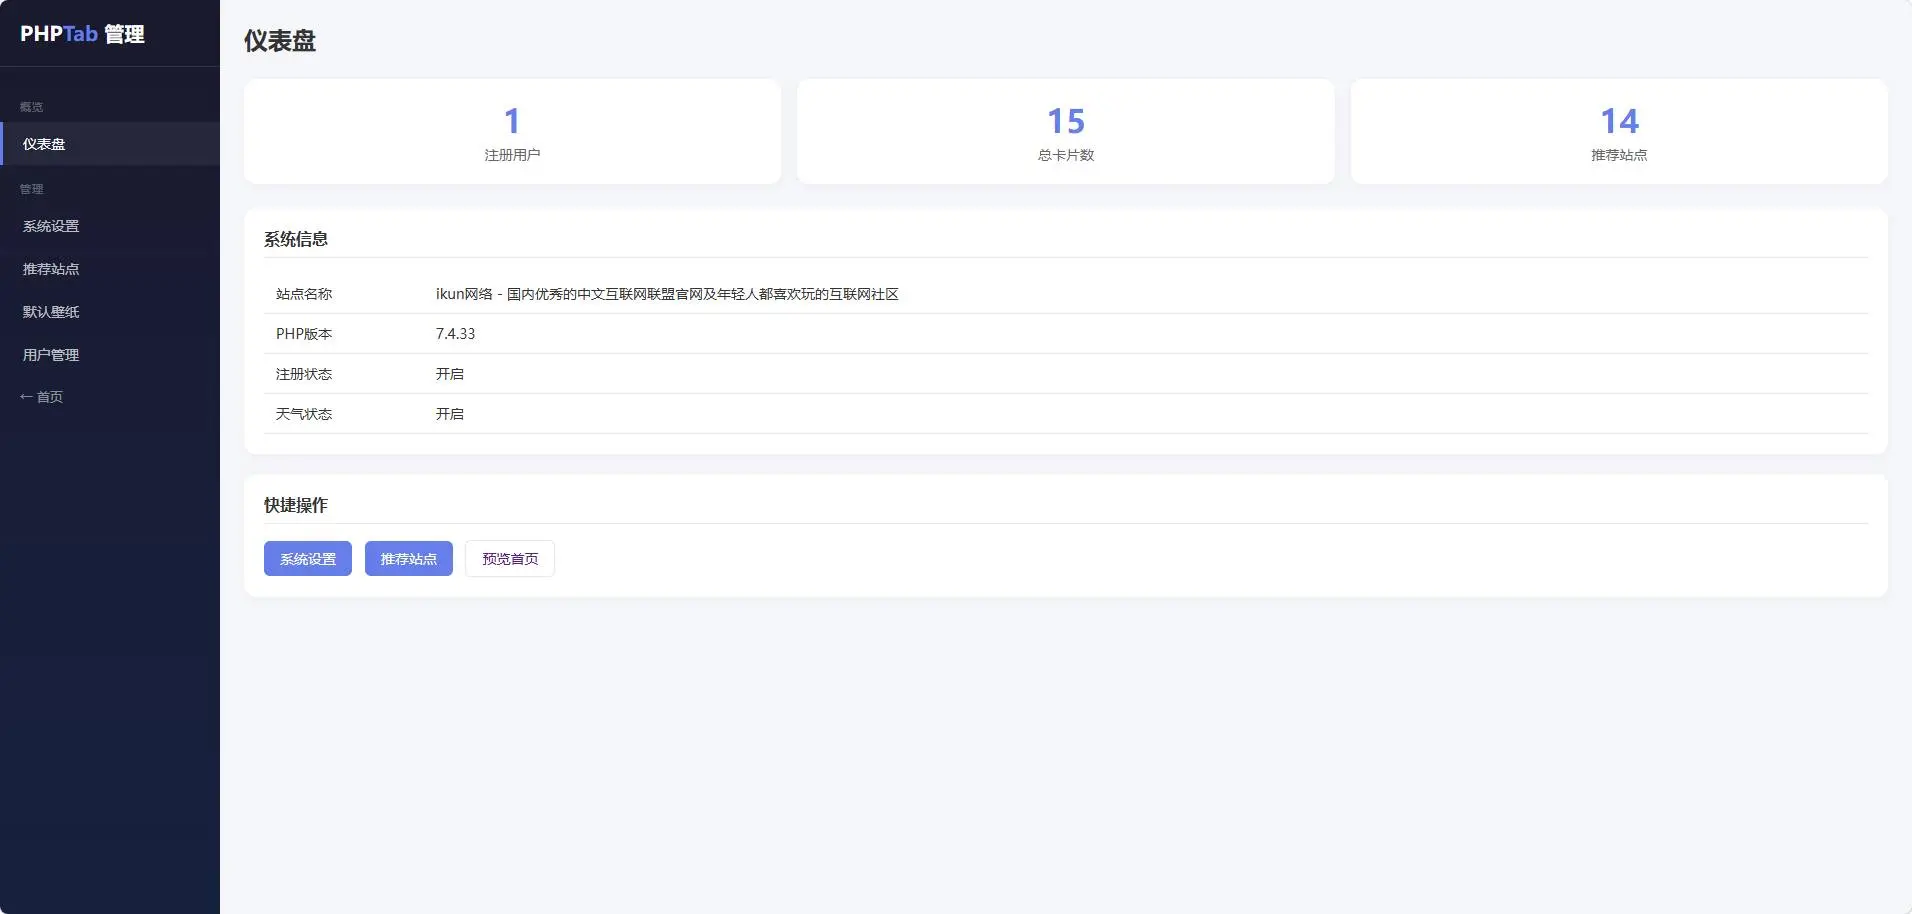The width and height of the screenshot is (1912, 914).
Task: Click the 推荐站点 stat card showing 14
Action: click(x=1619, y=131)
